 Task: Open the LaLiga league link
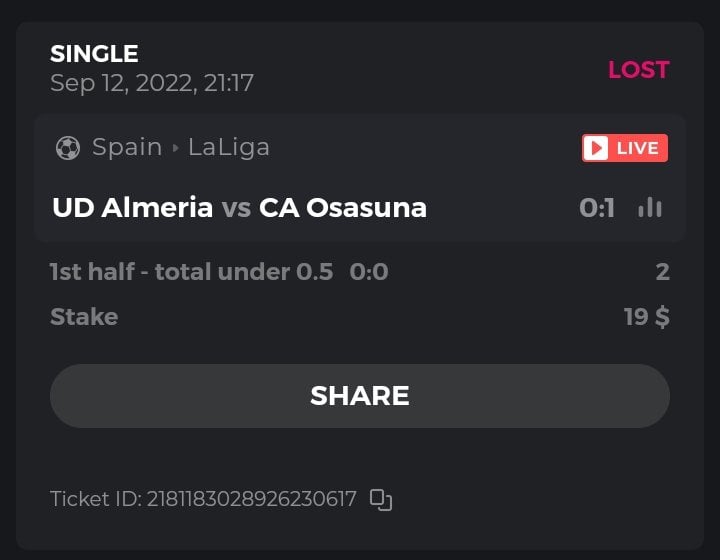(x=229, y=147)
